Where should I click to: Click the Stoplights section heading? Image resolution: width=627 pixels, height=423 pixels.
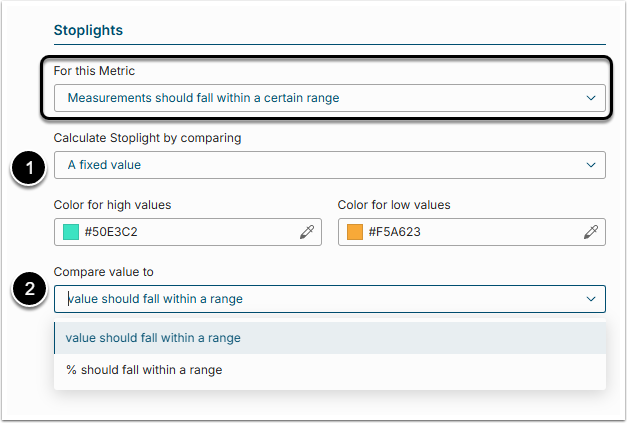(88, 30)
